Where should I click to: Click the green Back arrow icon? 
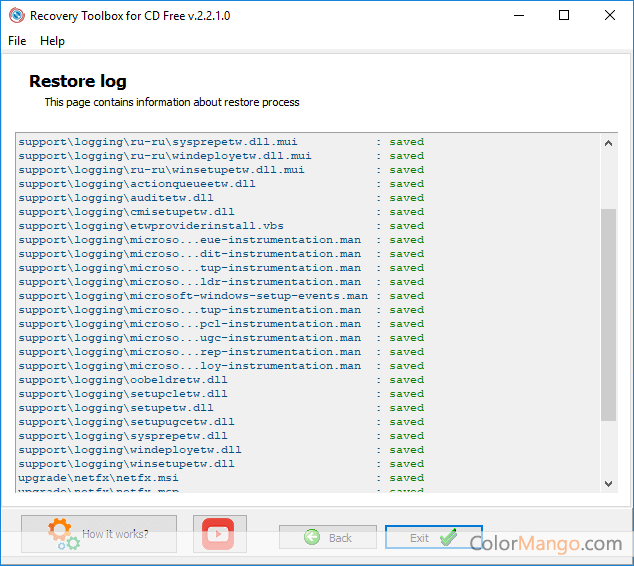point(312,537)
